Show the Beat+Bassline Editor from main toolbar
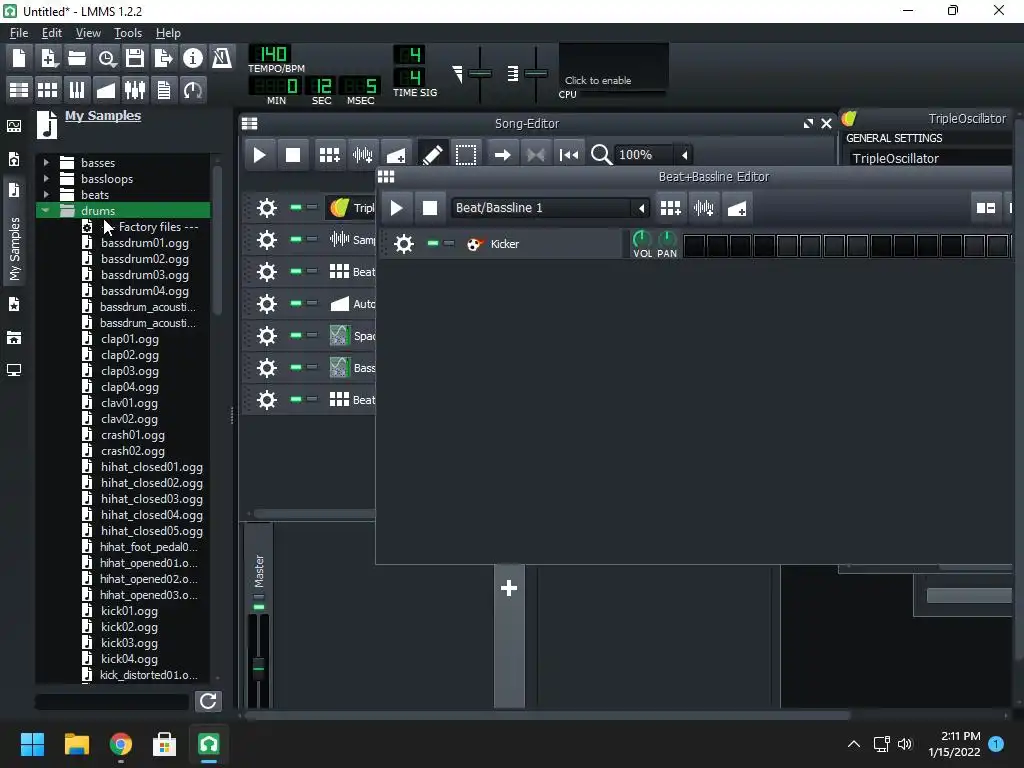The image size is (1024, 768). (48, 89)
